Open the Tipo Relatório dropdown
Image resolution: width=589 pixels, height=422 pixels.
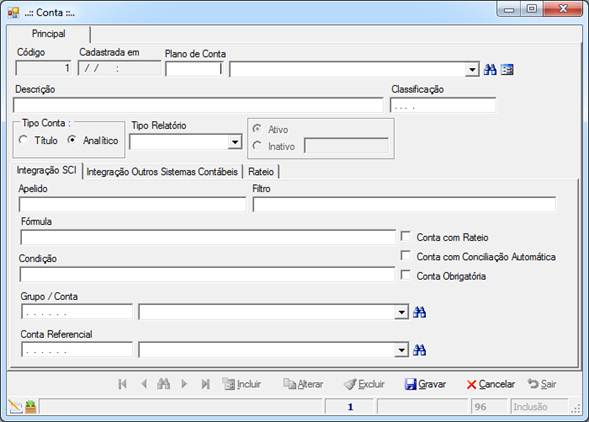[235, 142]
